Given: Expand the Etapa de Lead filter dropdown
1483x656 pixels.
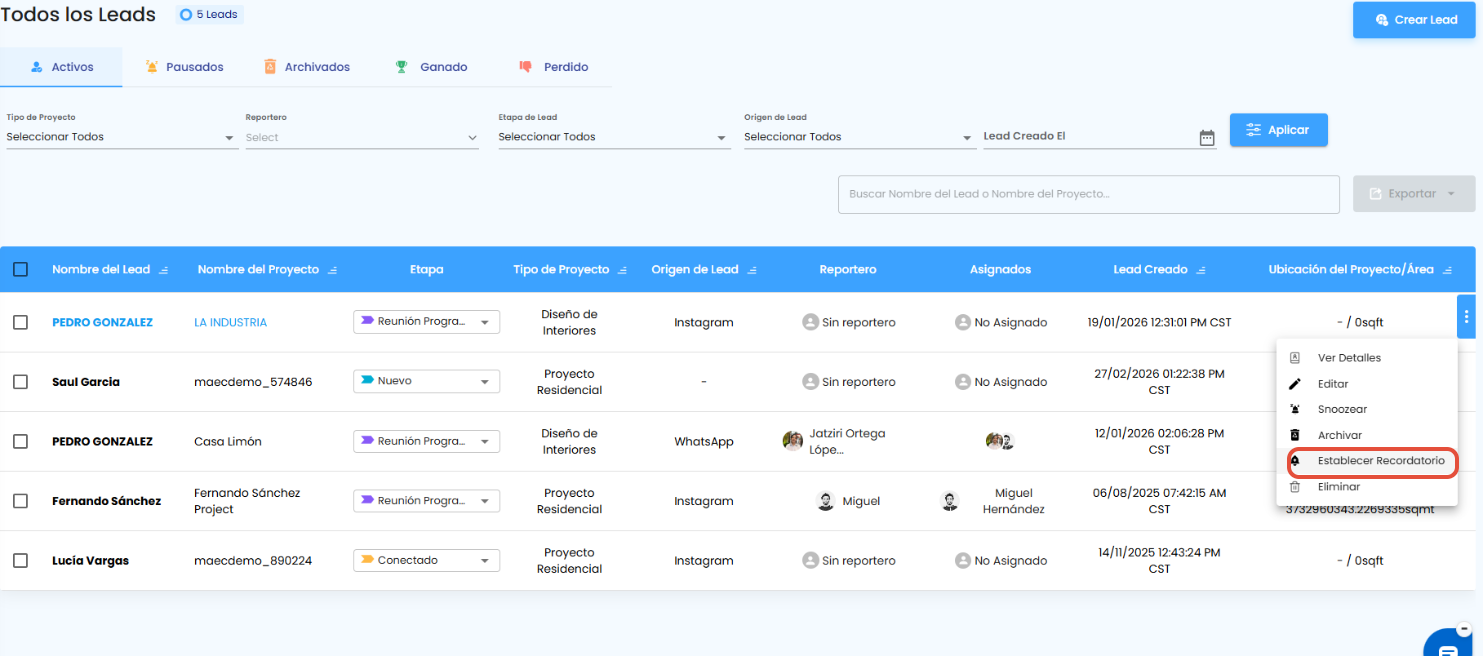Looking at the screenshot, I should 613,137.
